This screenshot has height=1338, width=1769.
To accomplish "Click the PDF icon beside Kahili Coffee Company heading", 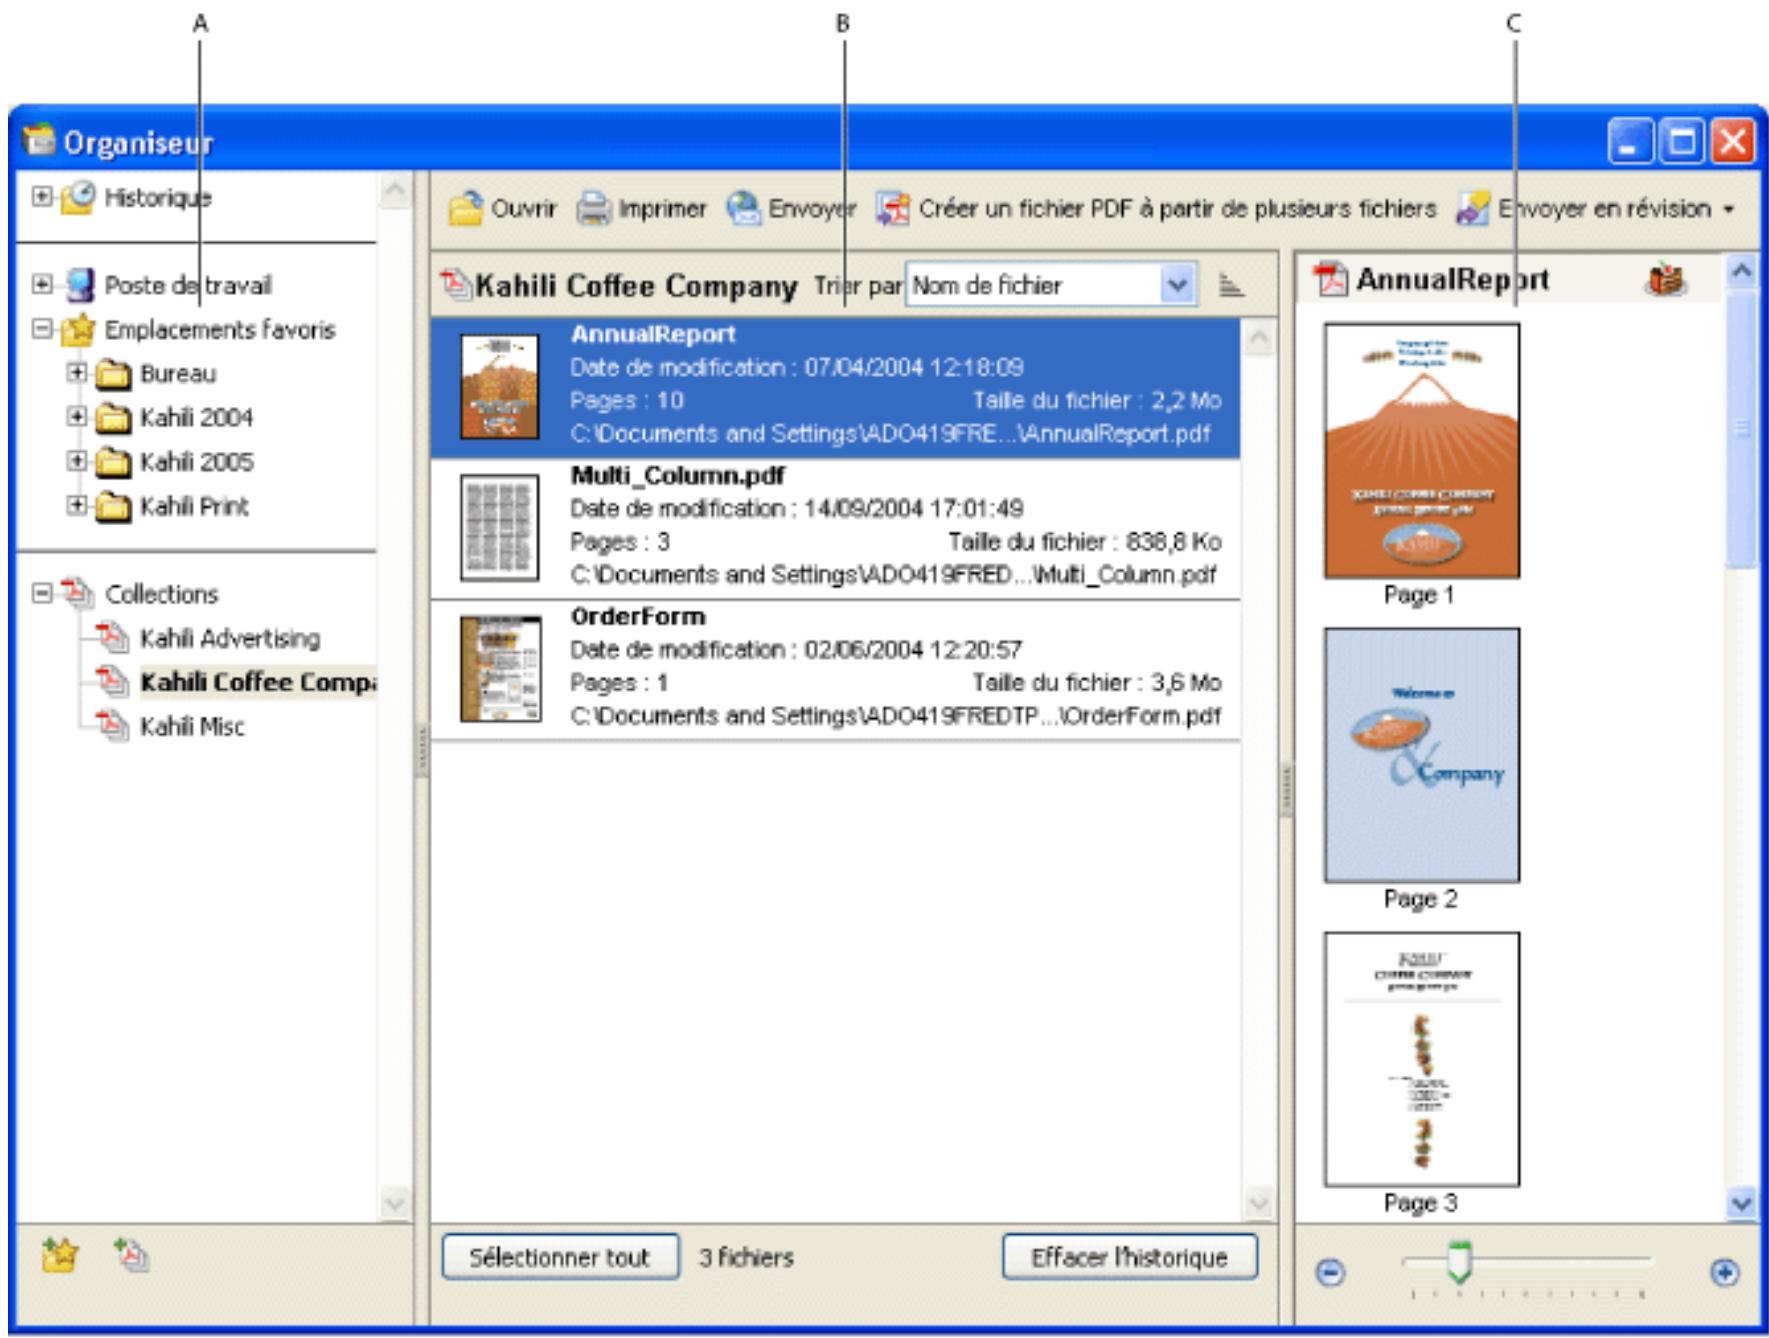I will coord(455,284).
